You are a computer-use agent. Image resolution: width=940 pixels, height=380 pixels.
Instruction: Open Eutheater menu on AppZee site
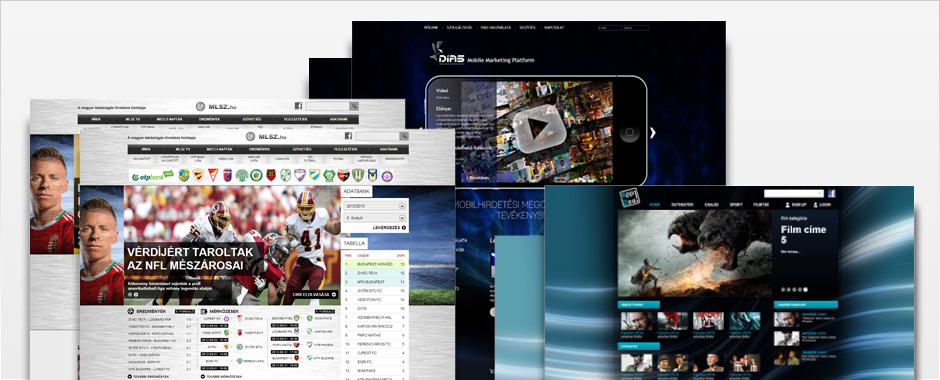[682, 204]
